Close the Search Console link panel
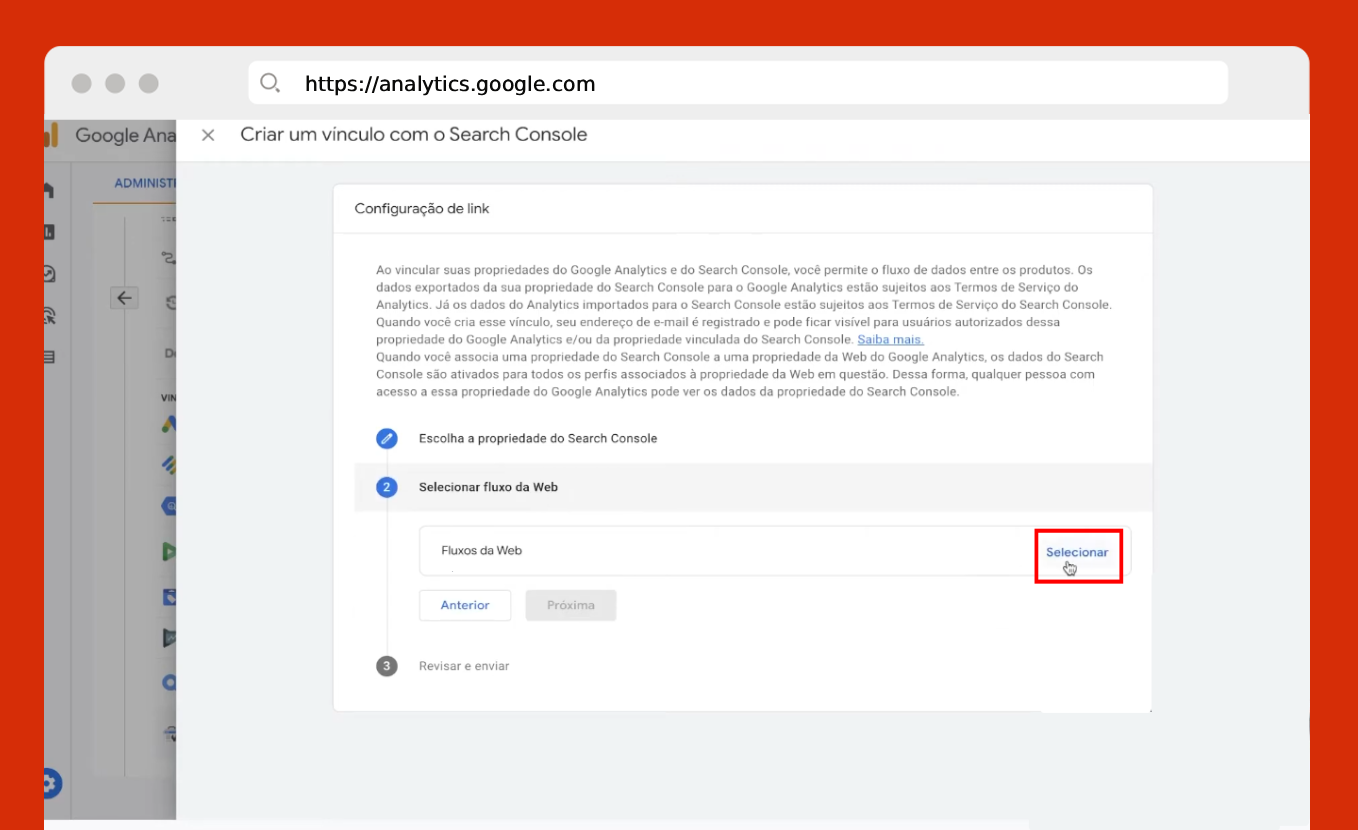 [208, 135]
